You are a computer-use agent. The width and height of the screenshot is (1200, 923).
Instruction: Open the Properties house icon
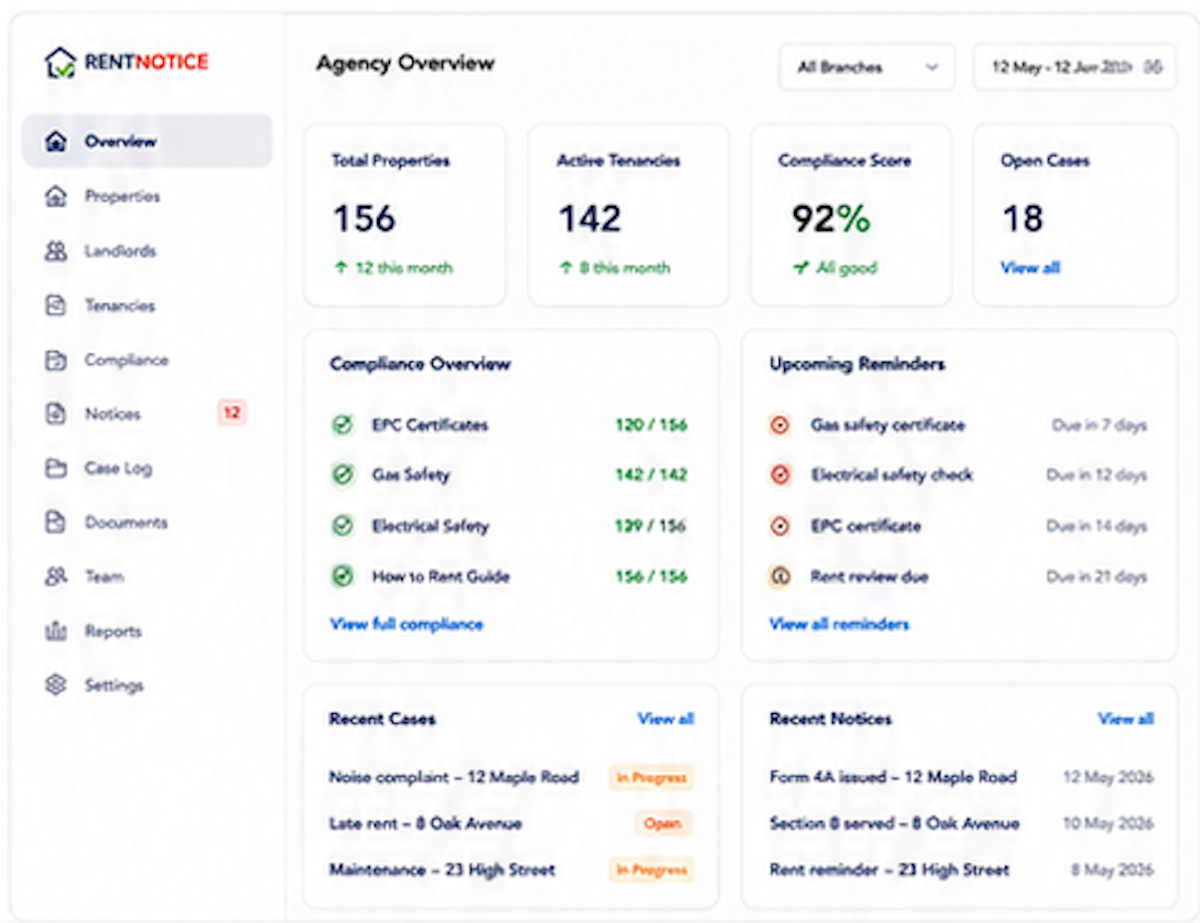click(x=56, y=196)
